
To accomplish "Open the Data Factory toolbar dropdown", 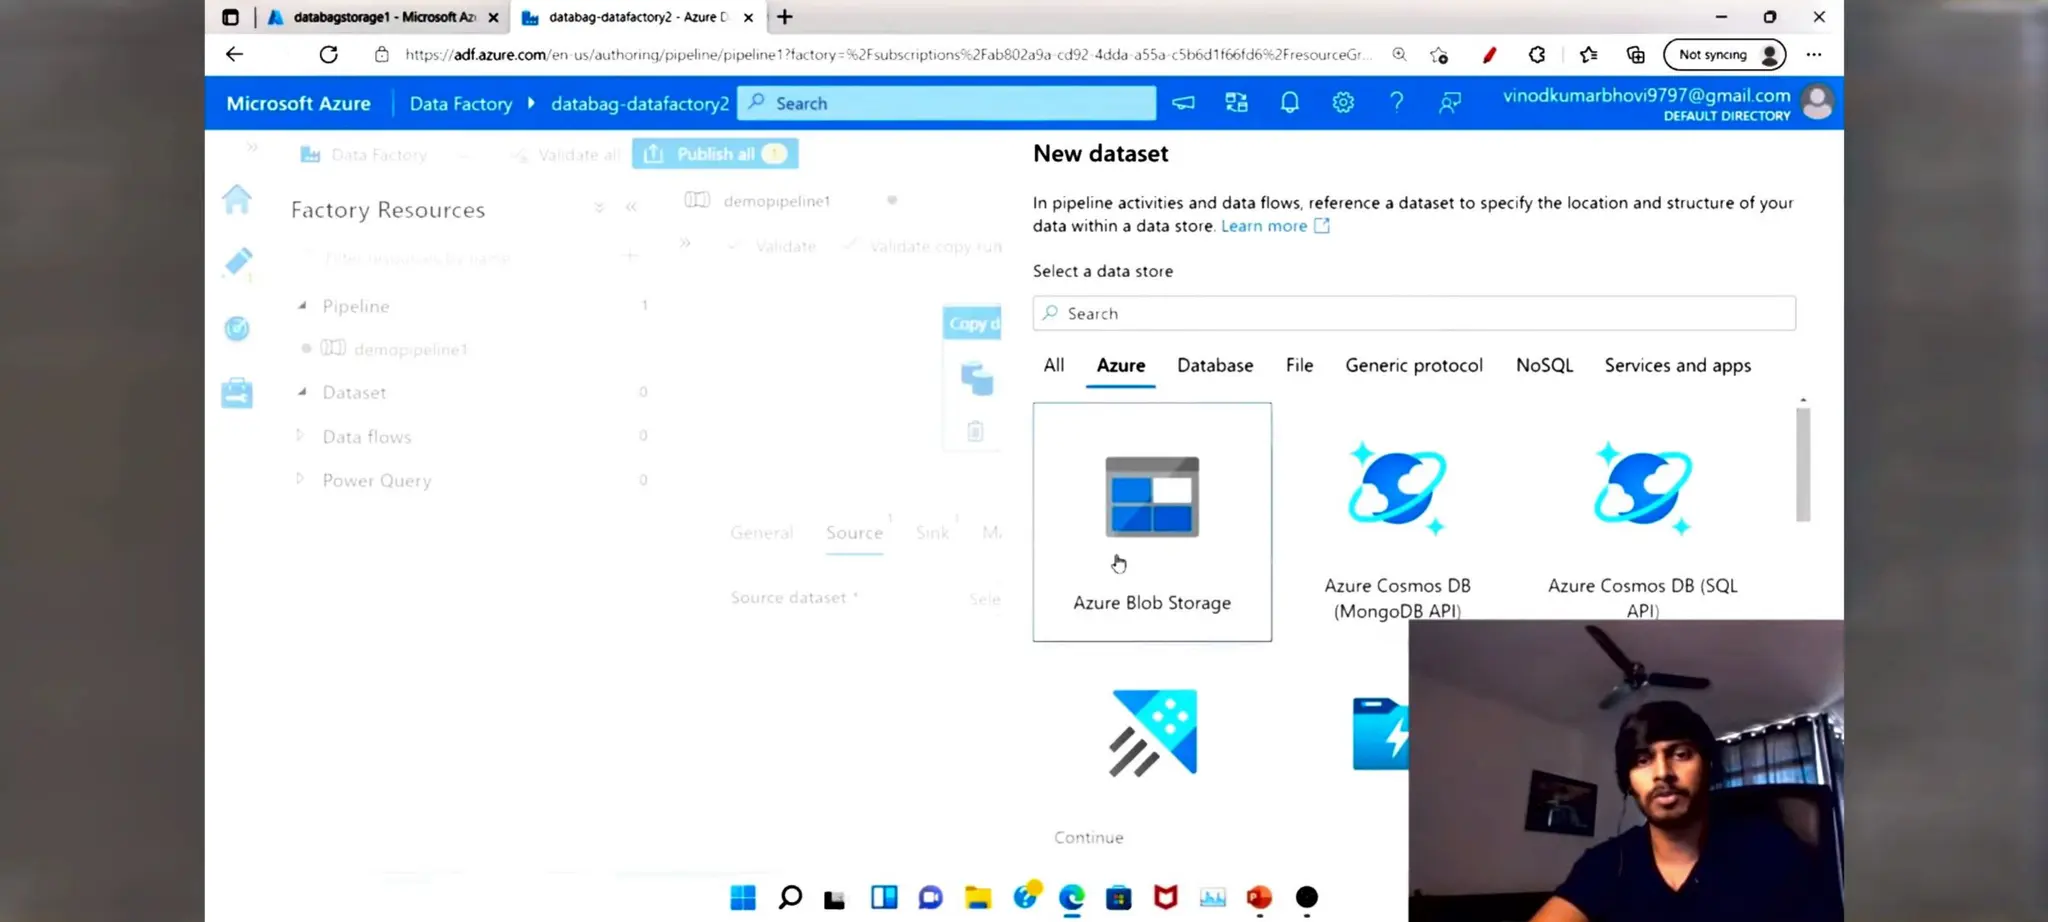I will tap(463, 155).
